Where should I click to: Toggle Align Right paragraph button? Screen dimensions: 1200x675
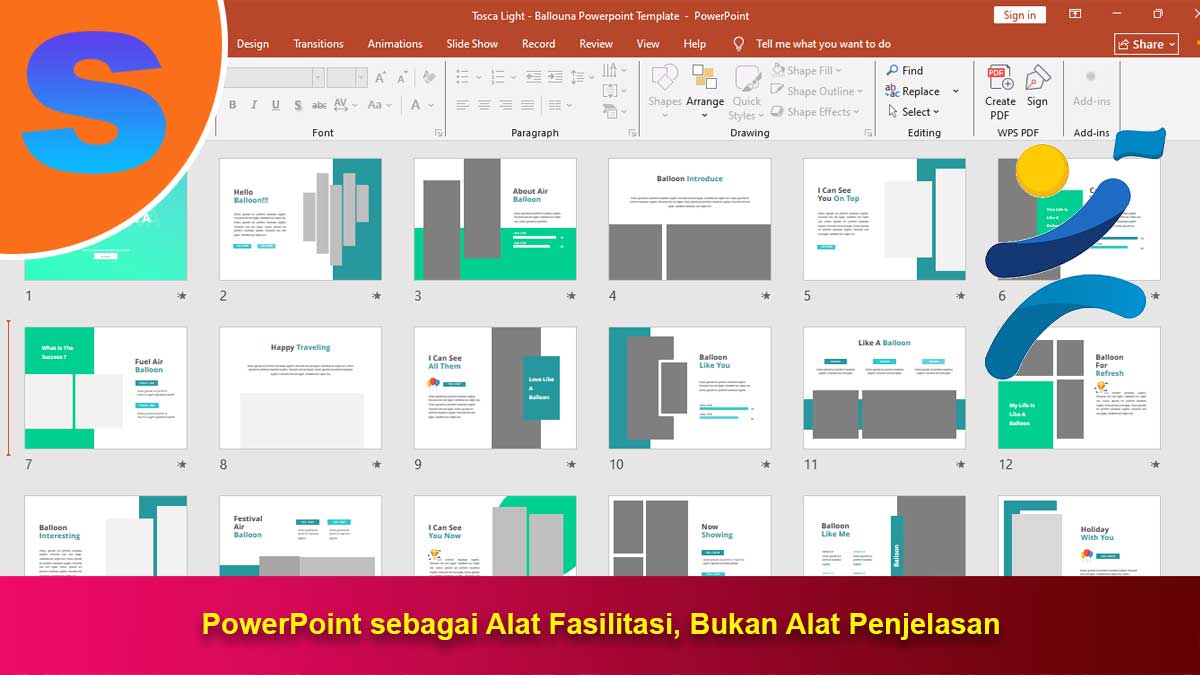pyautogui.click(x=506, y=105)
